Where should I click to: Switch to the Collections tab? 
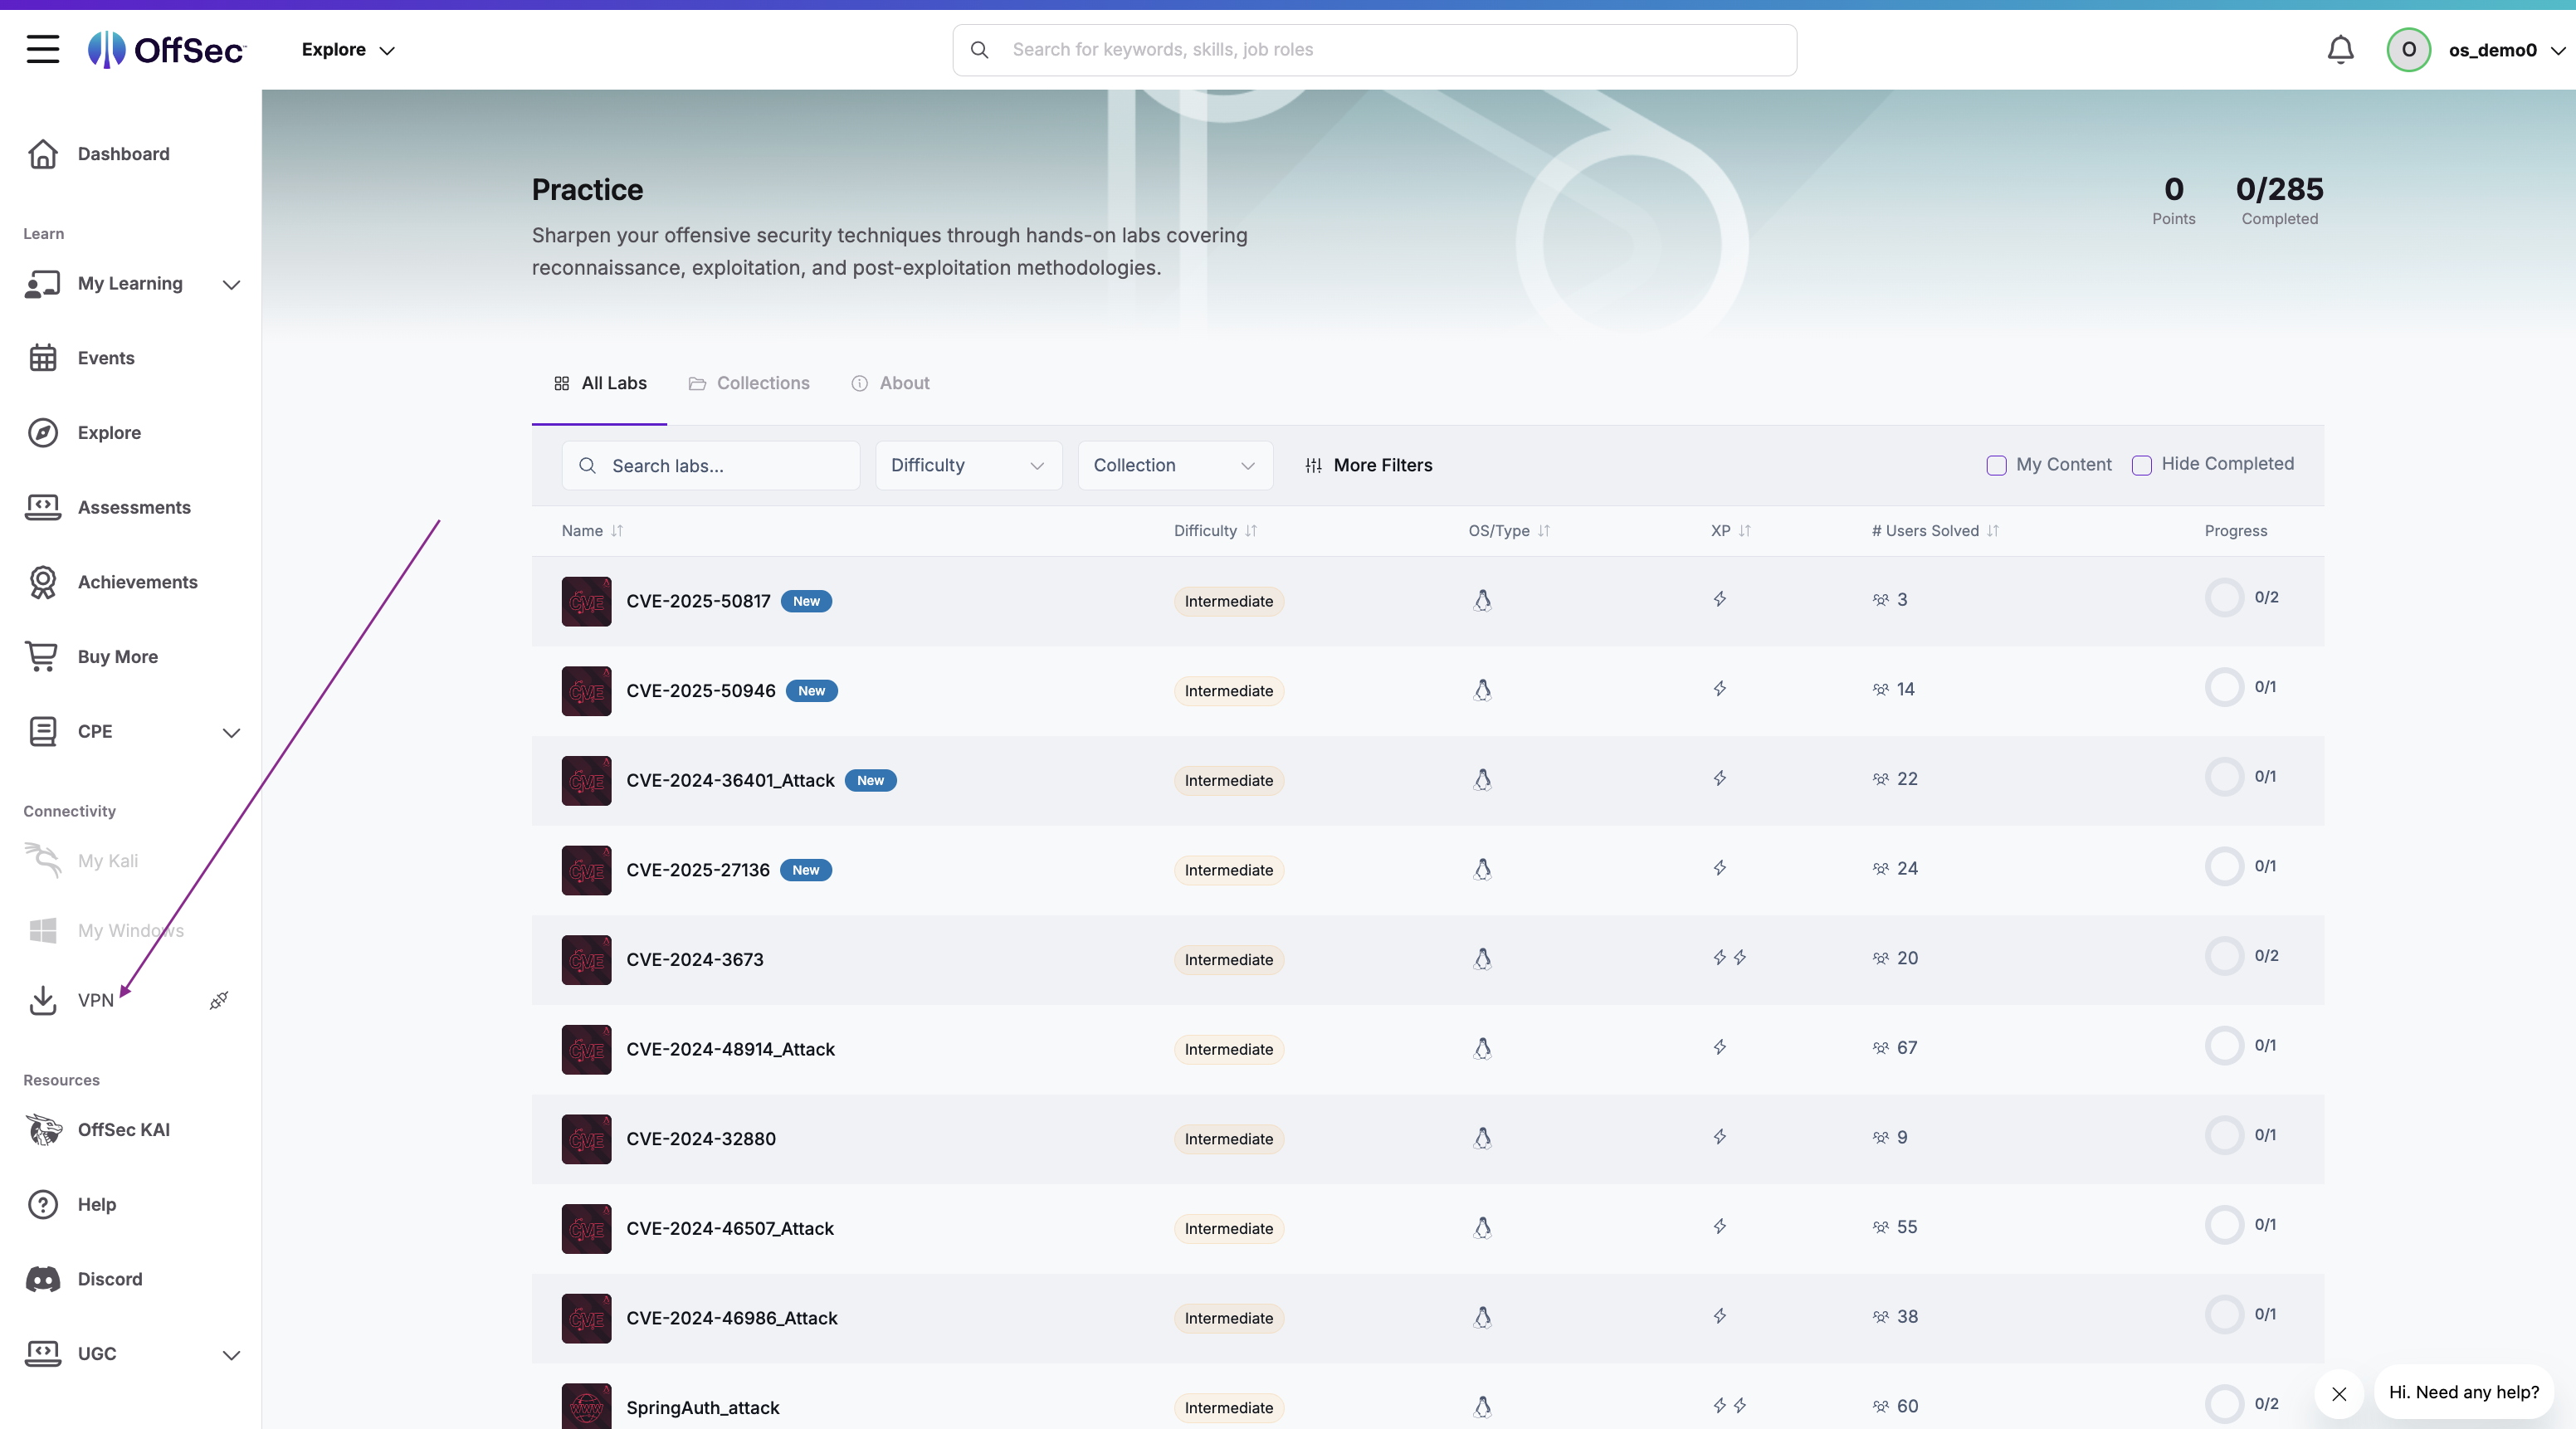749,384
